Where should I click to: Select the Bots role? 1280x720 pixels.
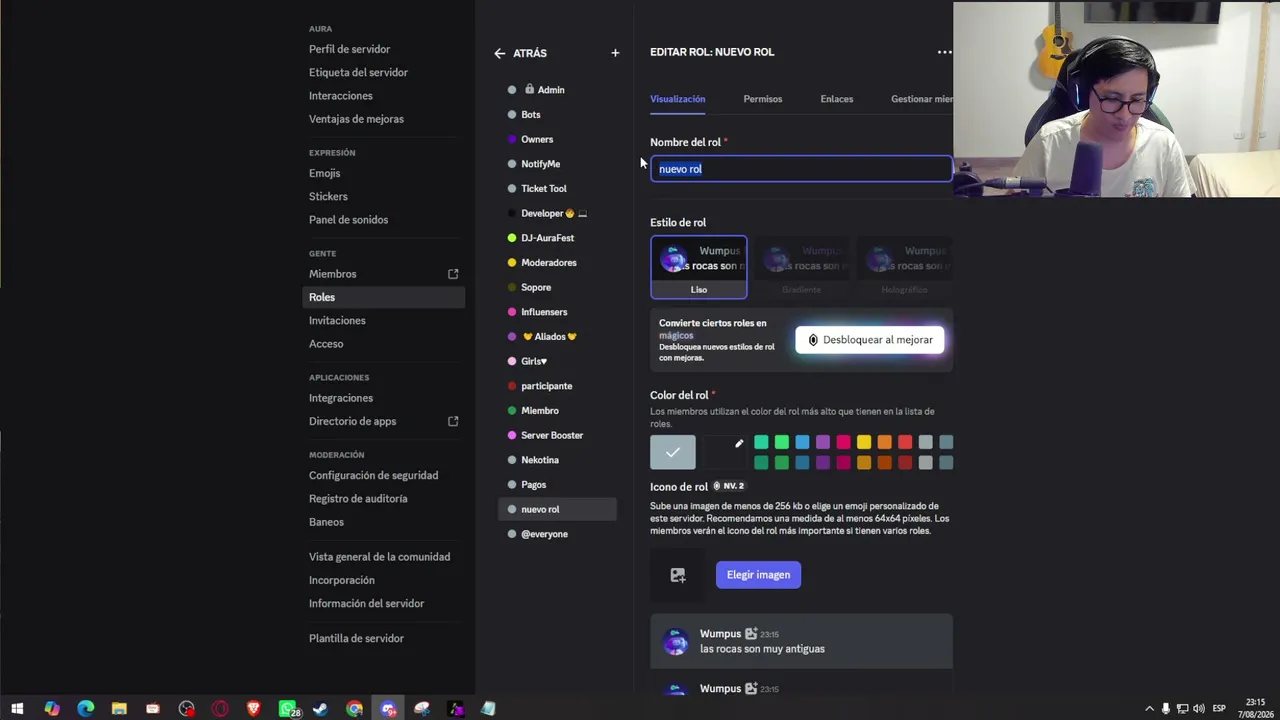point(557,115)
